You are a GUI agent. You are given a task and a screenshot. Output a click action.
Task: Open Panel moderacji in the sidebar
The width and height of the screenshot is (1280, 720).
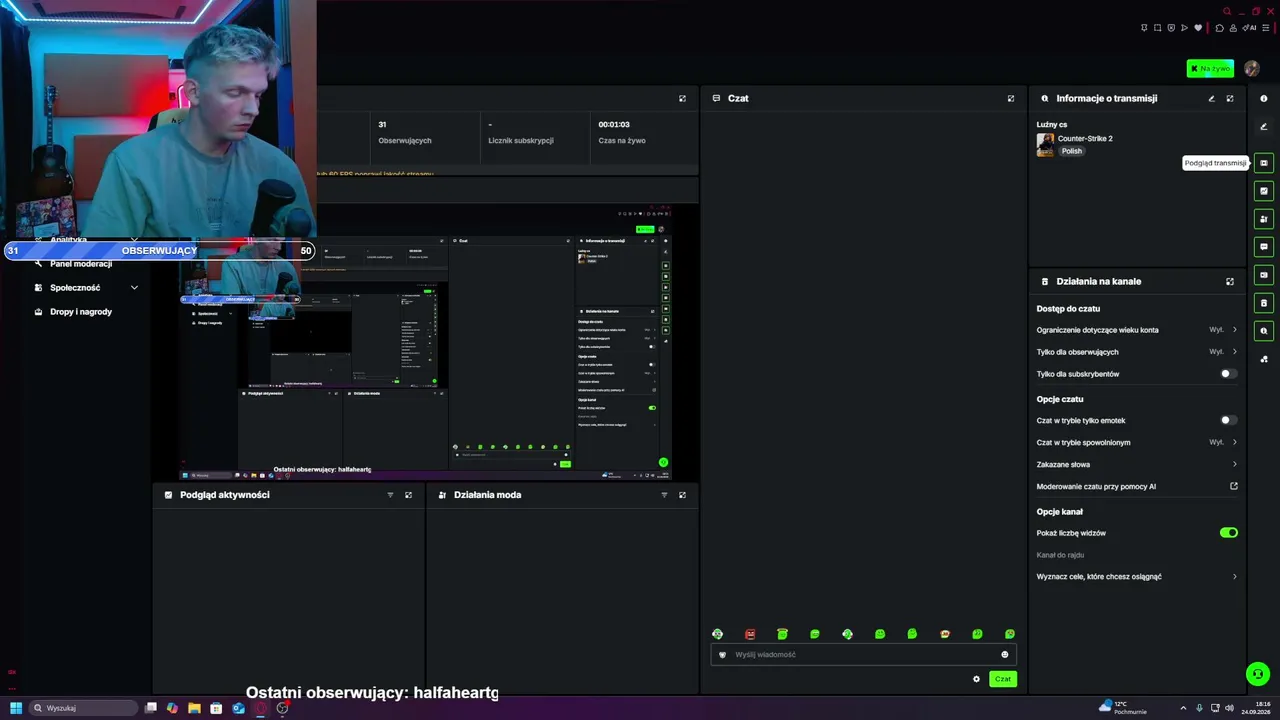tap(81, 264)
